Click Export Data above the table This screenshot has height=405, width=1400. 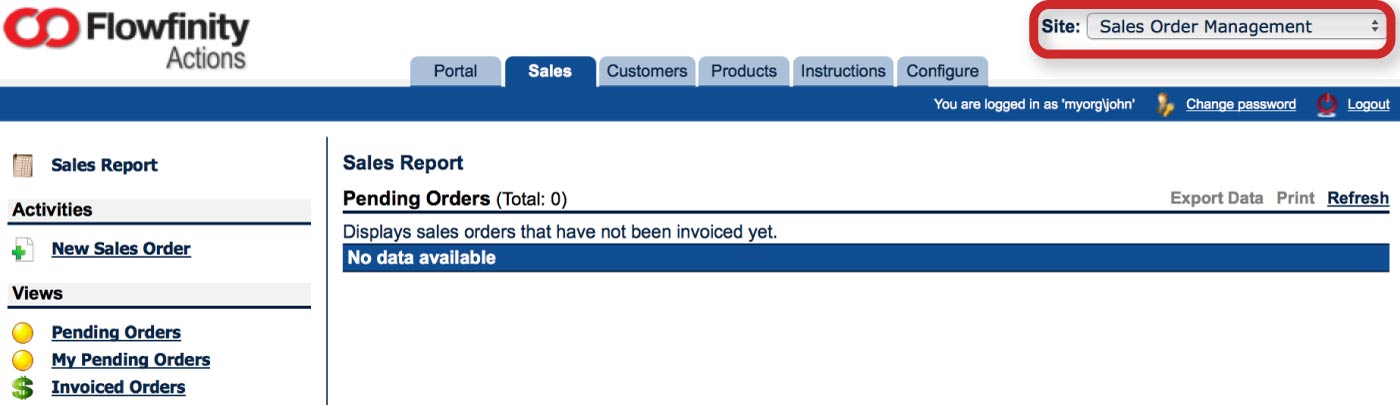coord(1217,198)
